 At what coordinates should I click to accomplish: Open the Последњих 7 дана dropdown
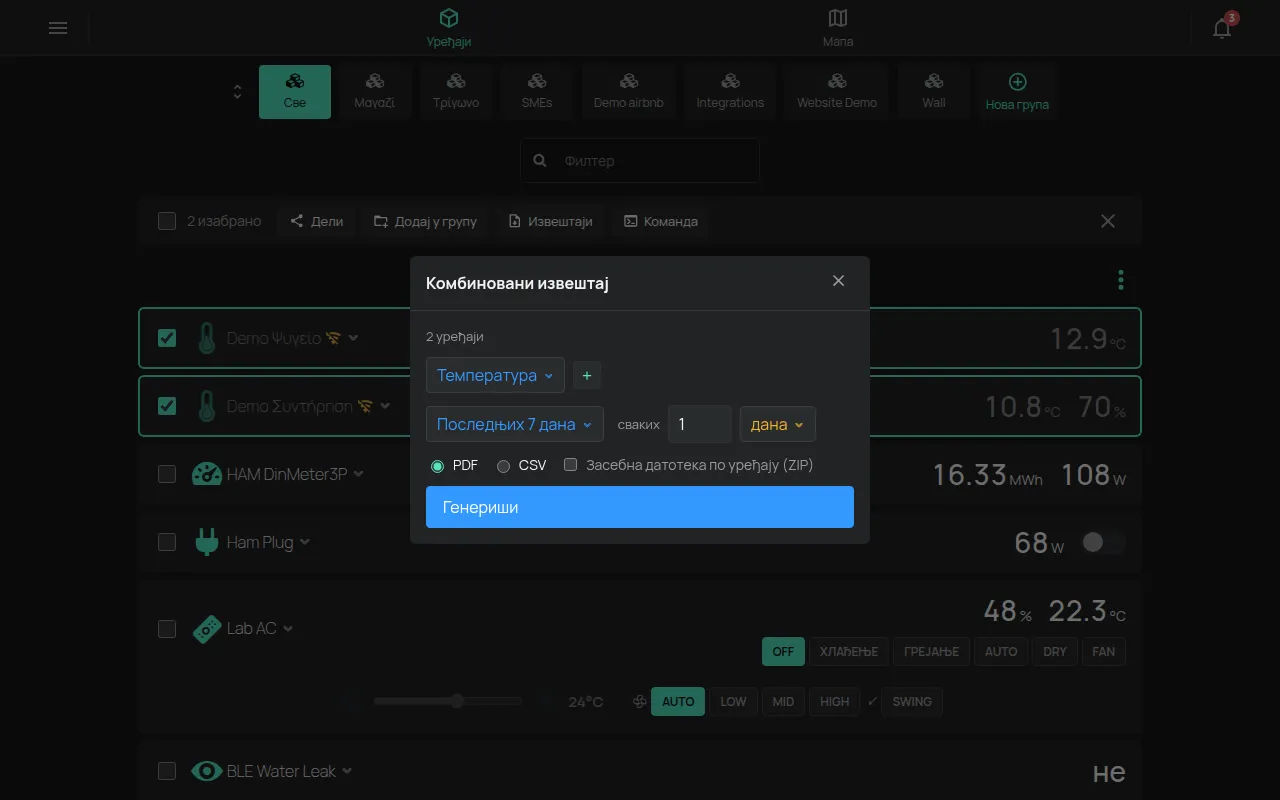(x=515, y=424)
